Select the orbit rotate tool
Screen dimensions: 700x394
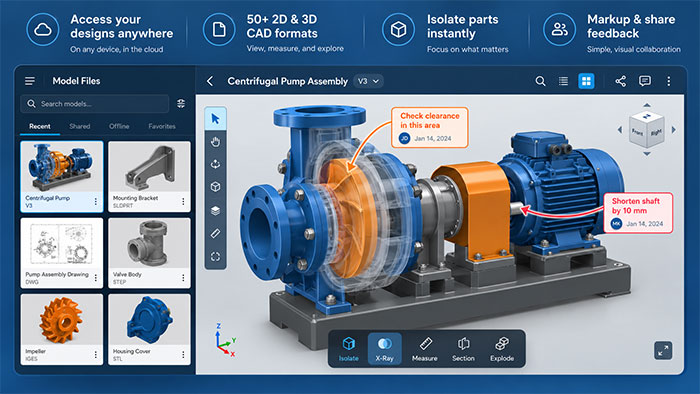215,165
